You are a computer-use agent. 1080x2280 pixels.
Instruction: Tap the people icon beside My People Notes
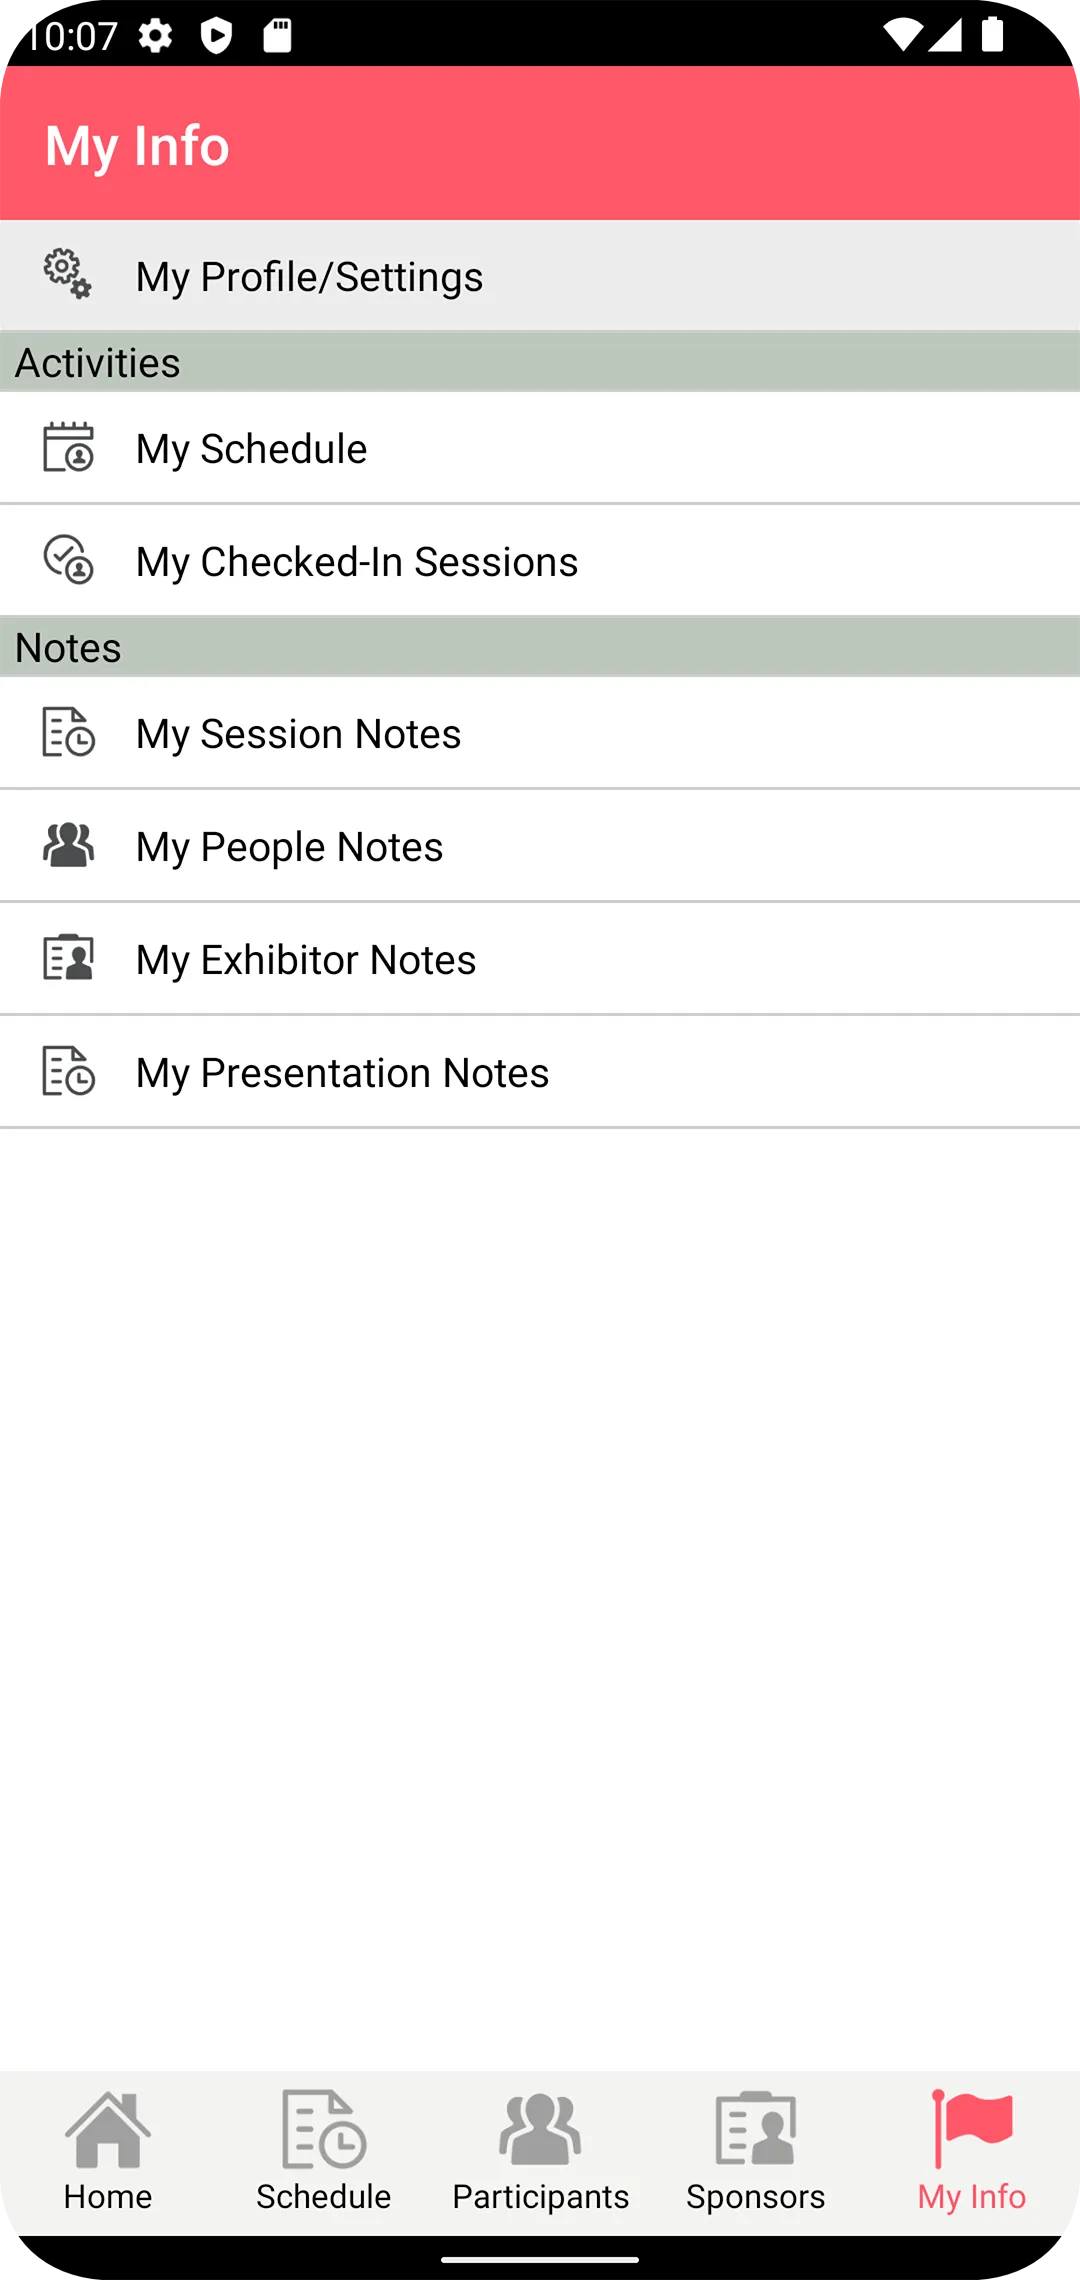click(68, 845)
